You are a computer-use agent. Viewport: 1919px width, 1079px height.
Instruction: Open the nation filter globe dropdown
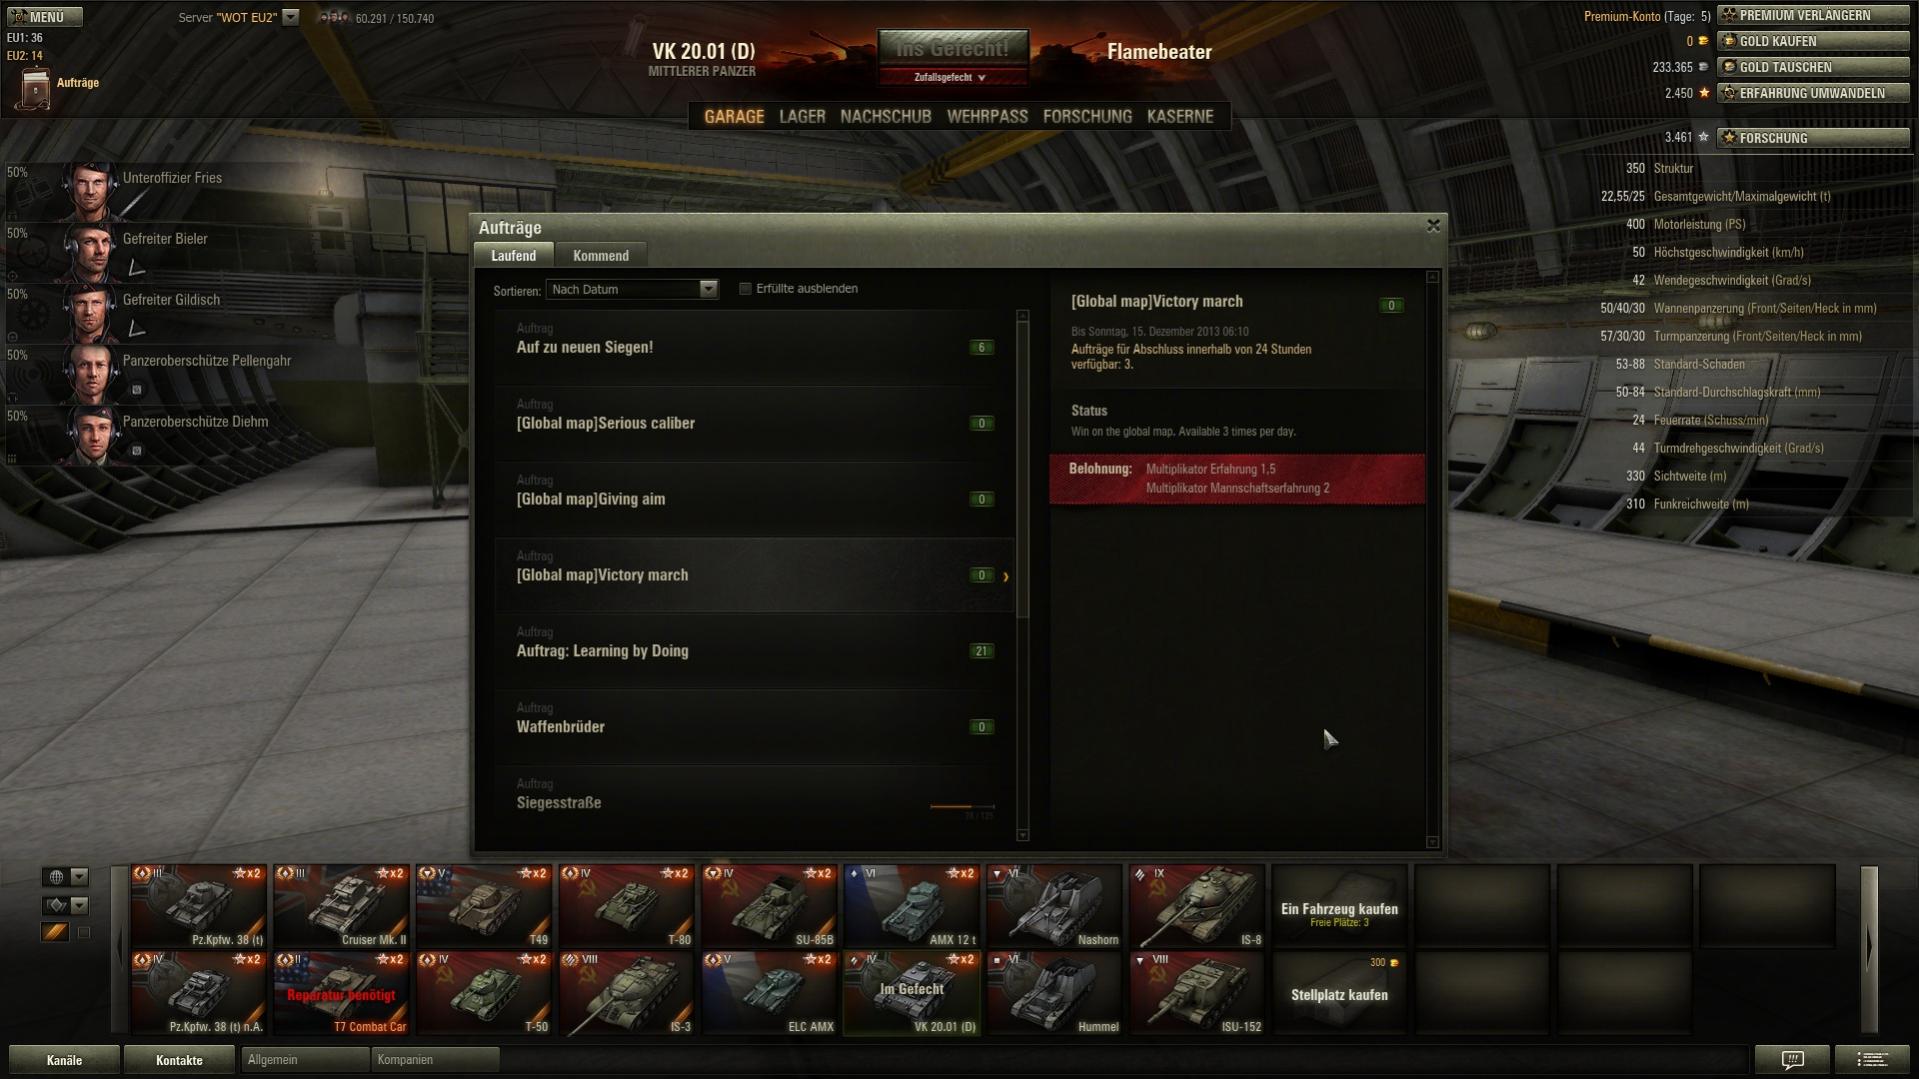(x=66, y=877)
